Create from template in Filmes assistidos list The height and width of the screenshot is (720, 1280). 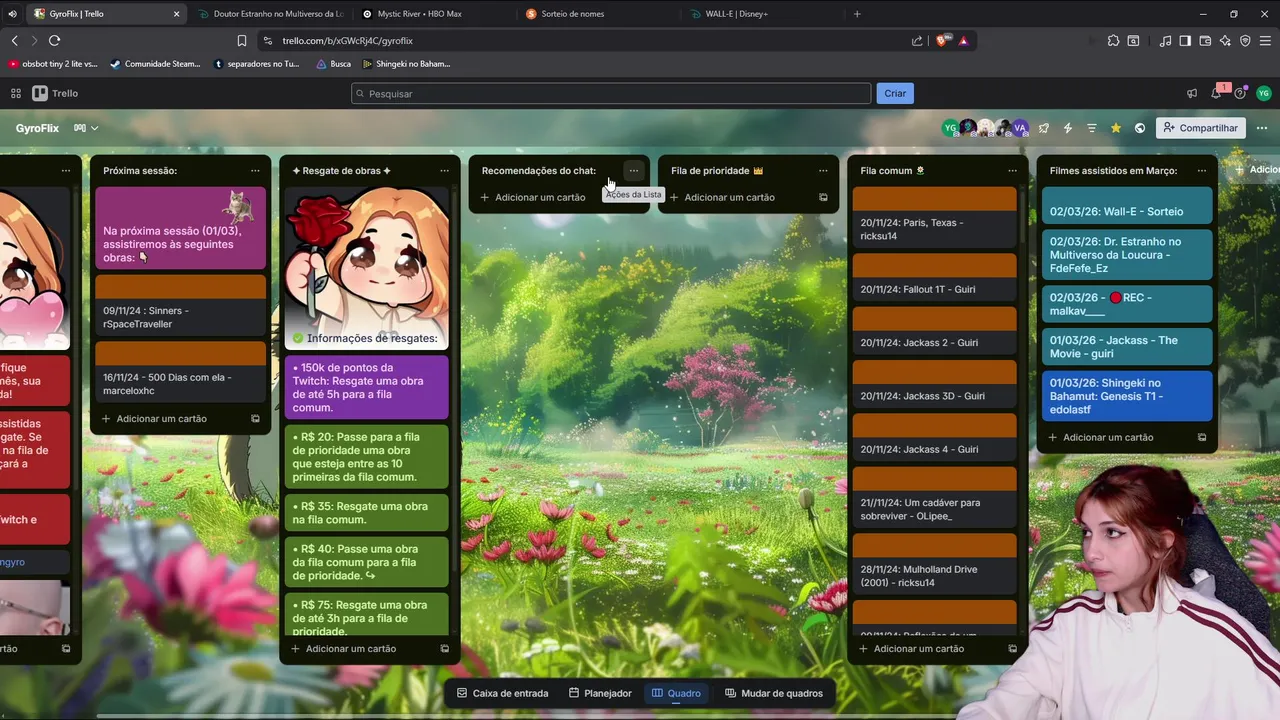1201,437
